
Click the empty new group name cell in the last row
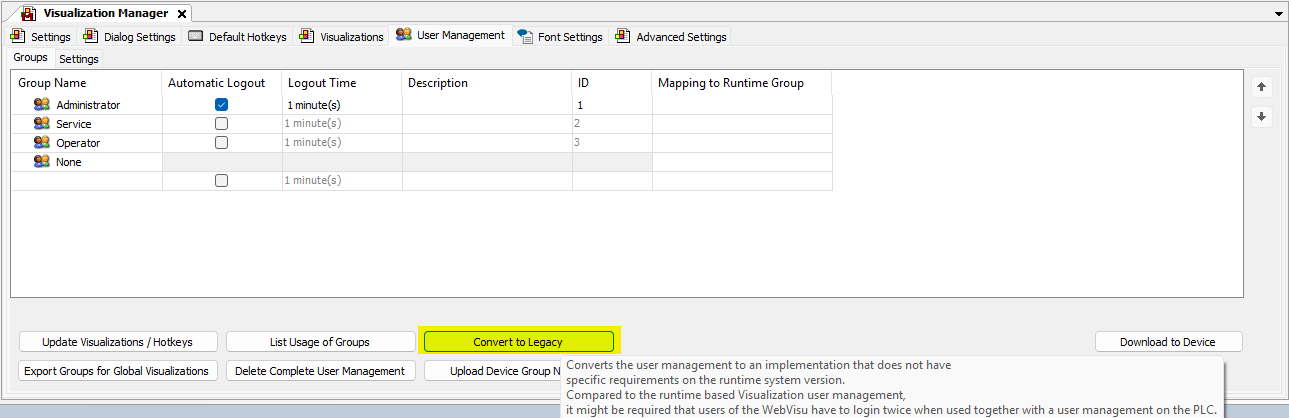87,181
